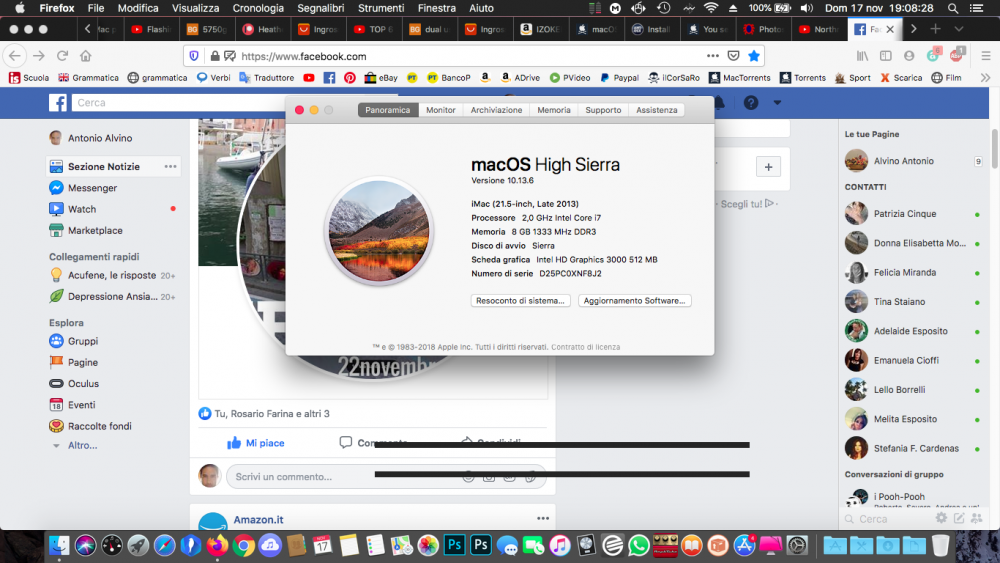Image resolution: width=1000 pixels, height=563 pixels.
Task: Click Pocket save icon in URL bar
Action: [x=733, y=56]
